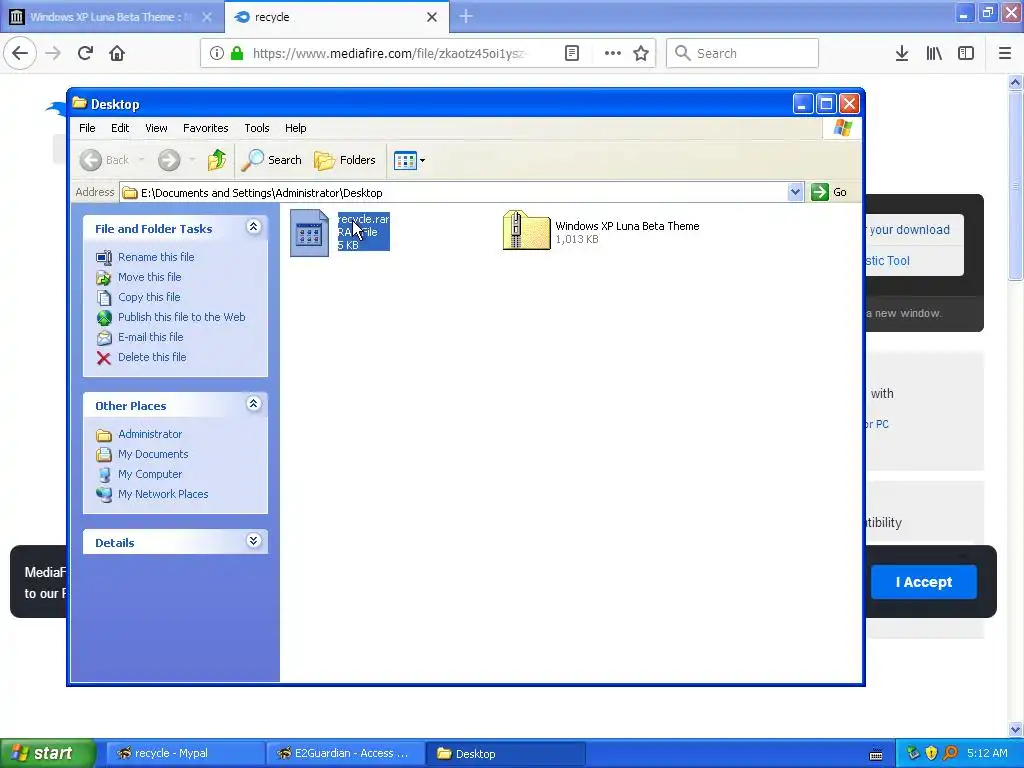
Task: Open the page actions three-dots menu
Action: 613,53
